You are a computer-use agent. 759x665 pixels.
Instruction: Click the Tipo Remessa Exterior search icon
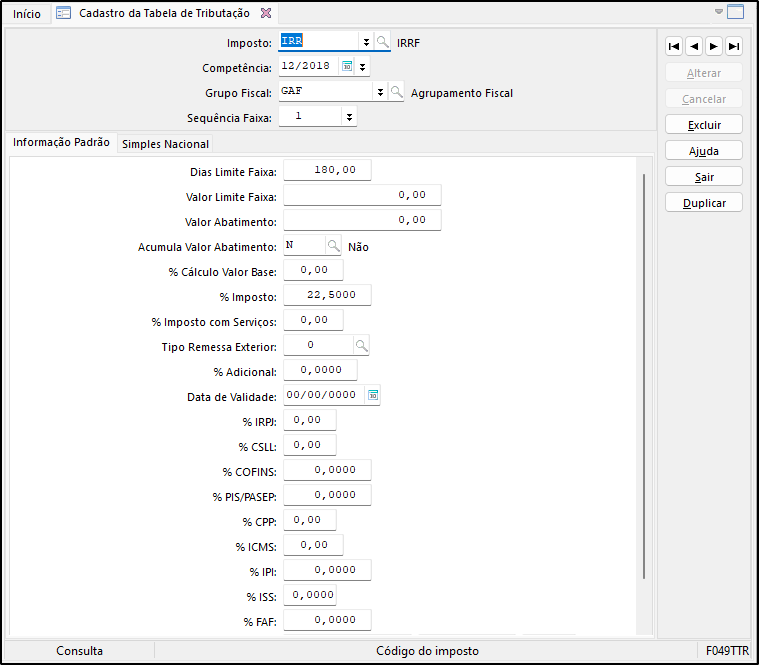pos(361,345)
